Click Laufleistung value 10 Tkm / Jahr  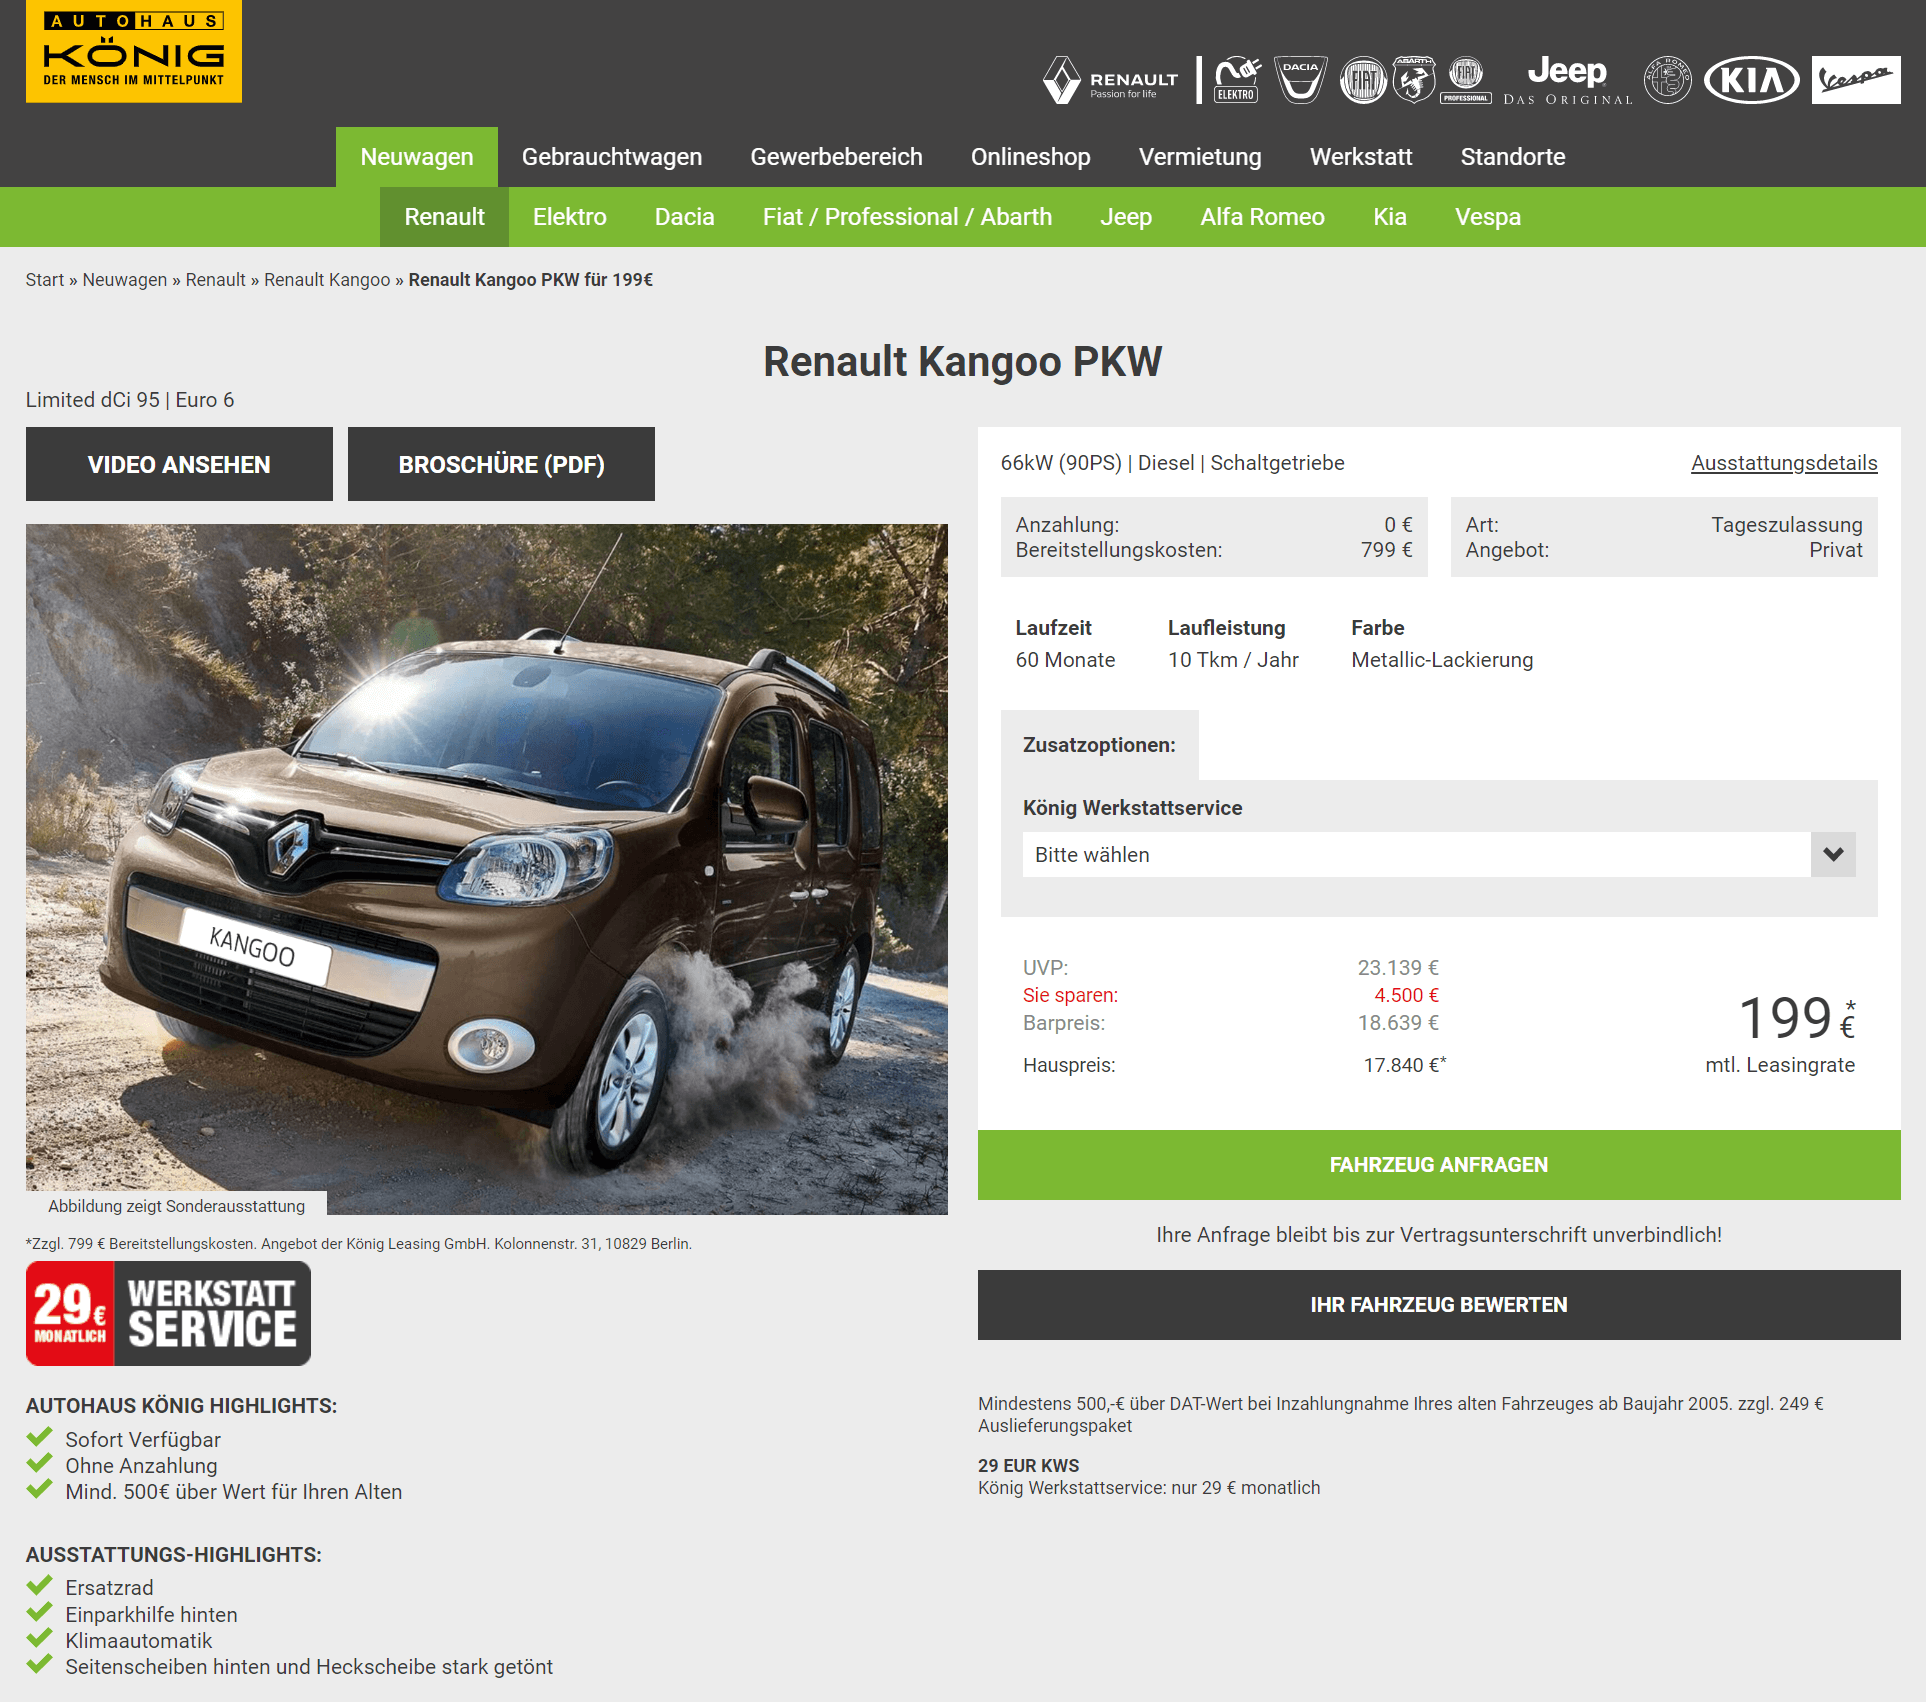[x=1233, y=660]
